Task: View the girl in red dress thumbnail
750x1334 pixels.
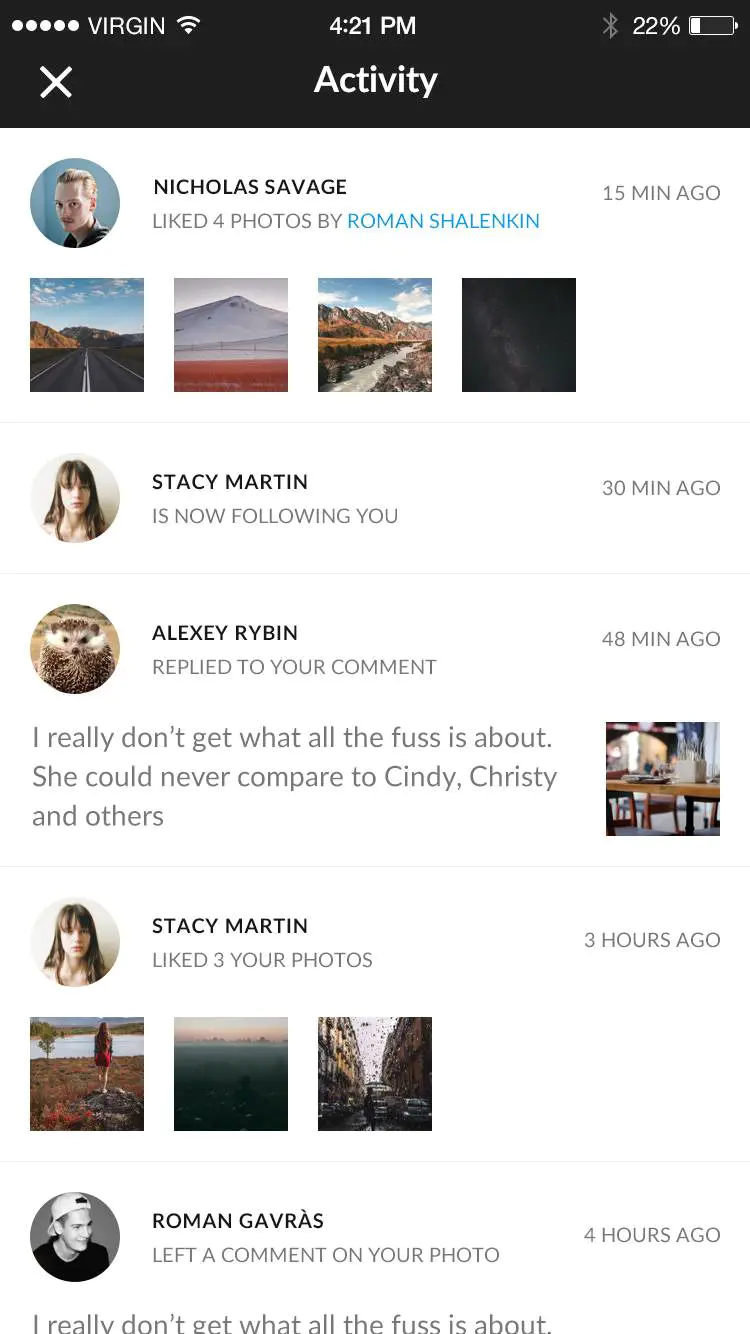Action: [87, 1074]
